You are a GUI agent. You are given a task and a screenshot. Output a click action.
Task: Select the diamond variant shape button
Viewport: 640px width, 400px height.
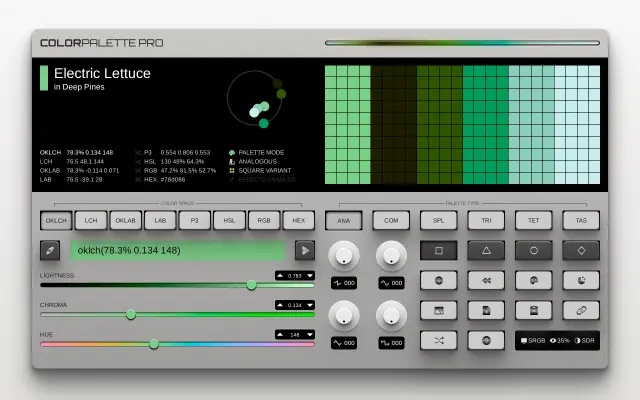pyautogui.click(x=581, y=250)
